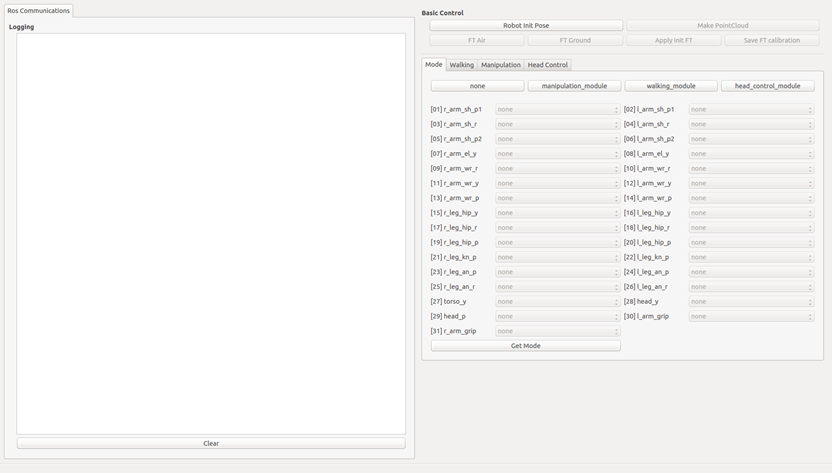Expand the l_leg_kn_p module dropdown
Screen dimensions: 832x473
click(751, 257)
